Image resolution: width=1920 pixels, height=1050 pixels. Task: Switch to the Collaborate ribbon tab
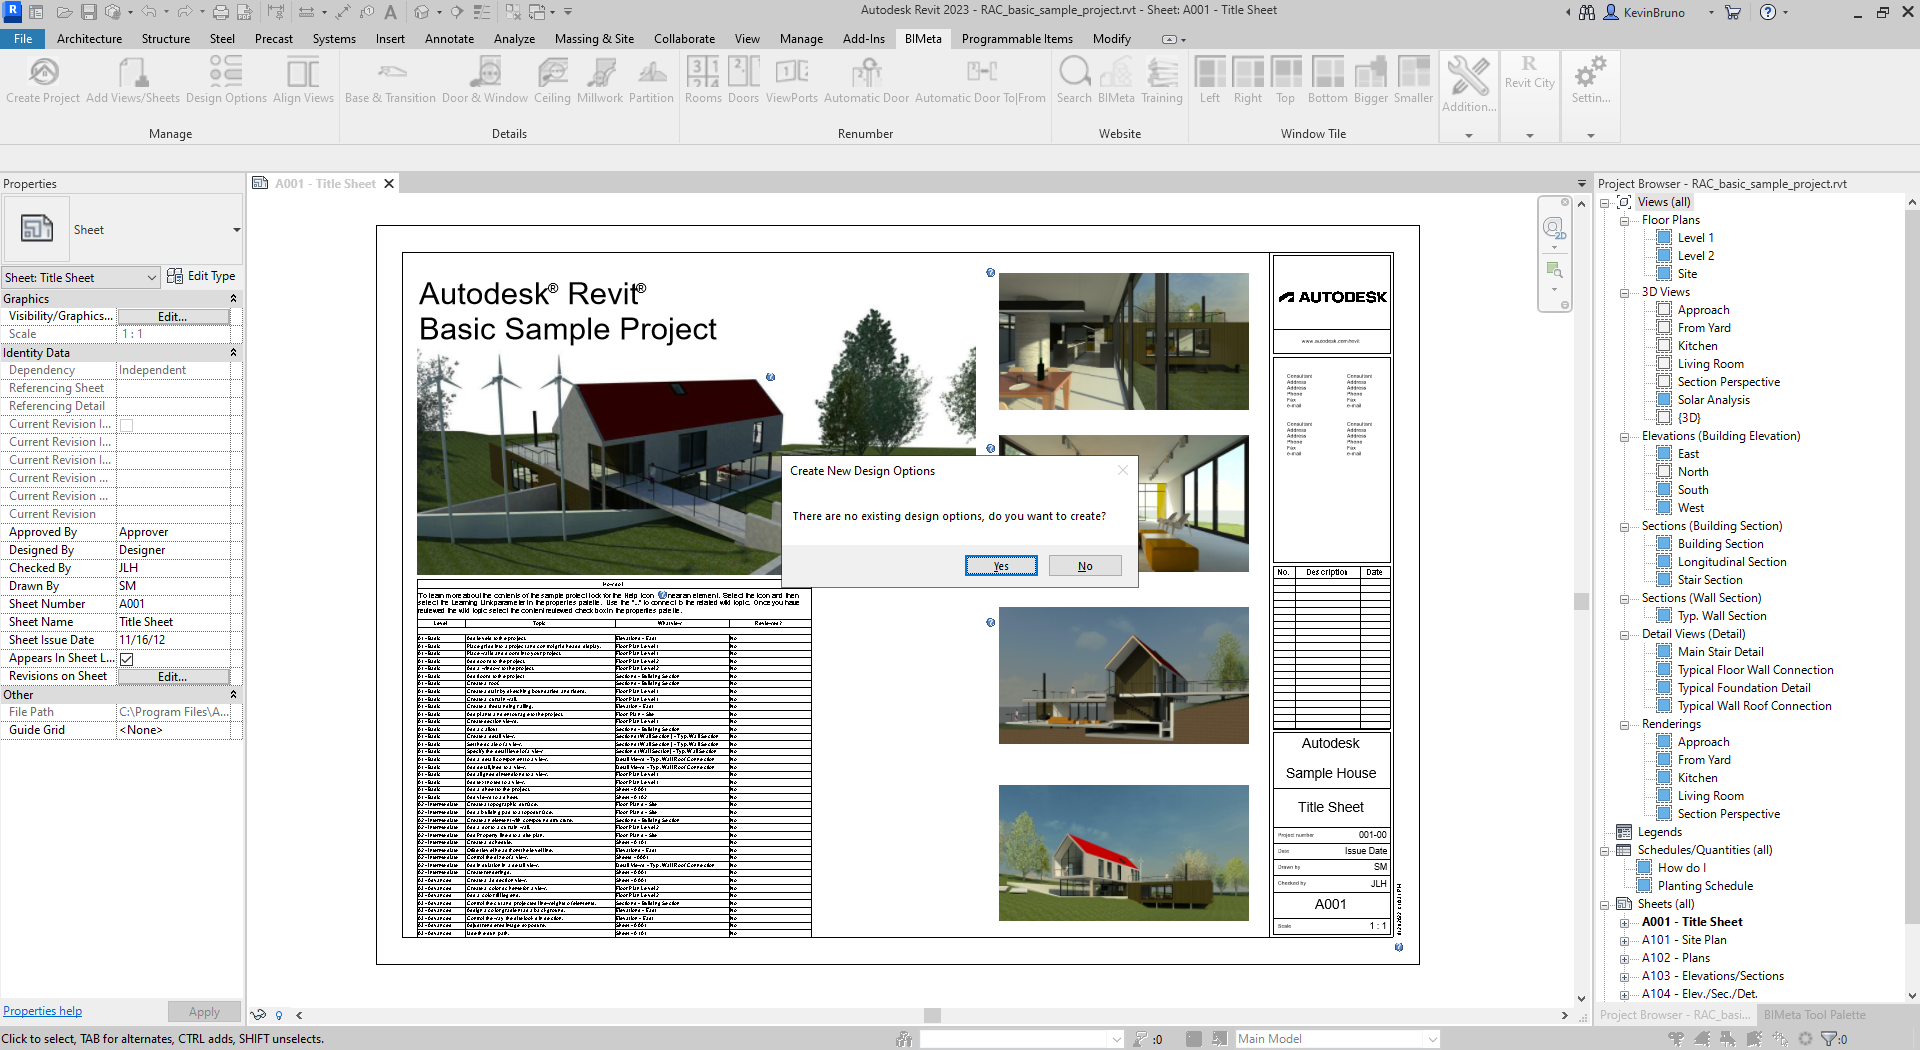(685, 39)
